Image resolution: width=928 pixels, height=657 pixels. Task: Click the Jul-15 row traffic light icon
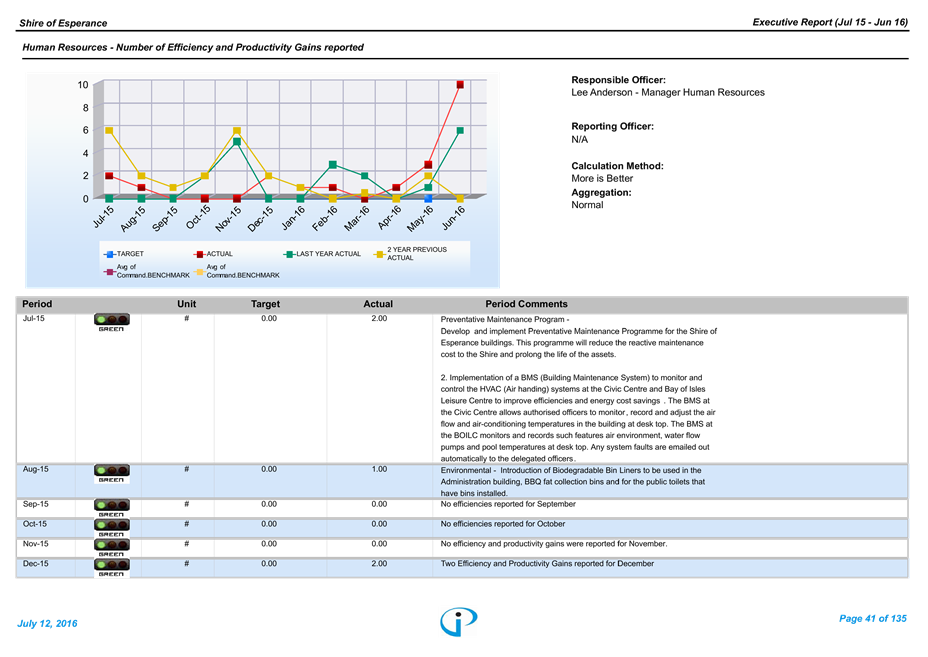(x=111, y=320)
